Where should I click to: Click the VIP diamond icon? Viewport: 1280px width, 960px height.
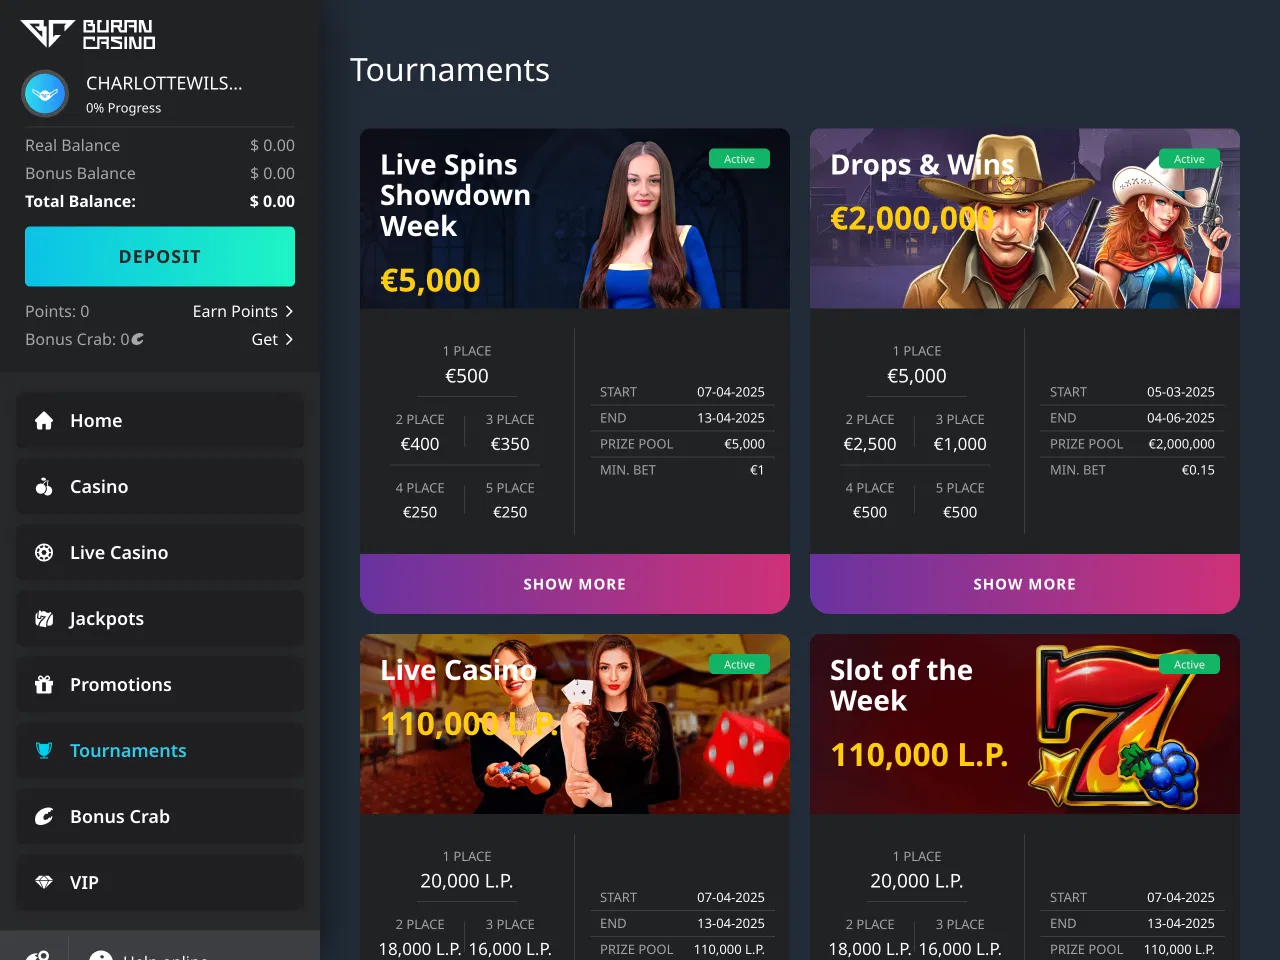click(44, 883)
